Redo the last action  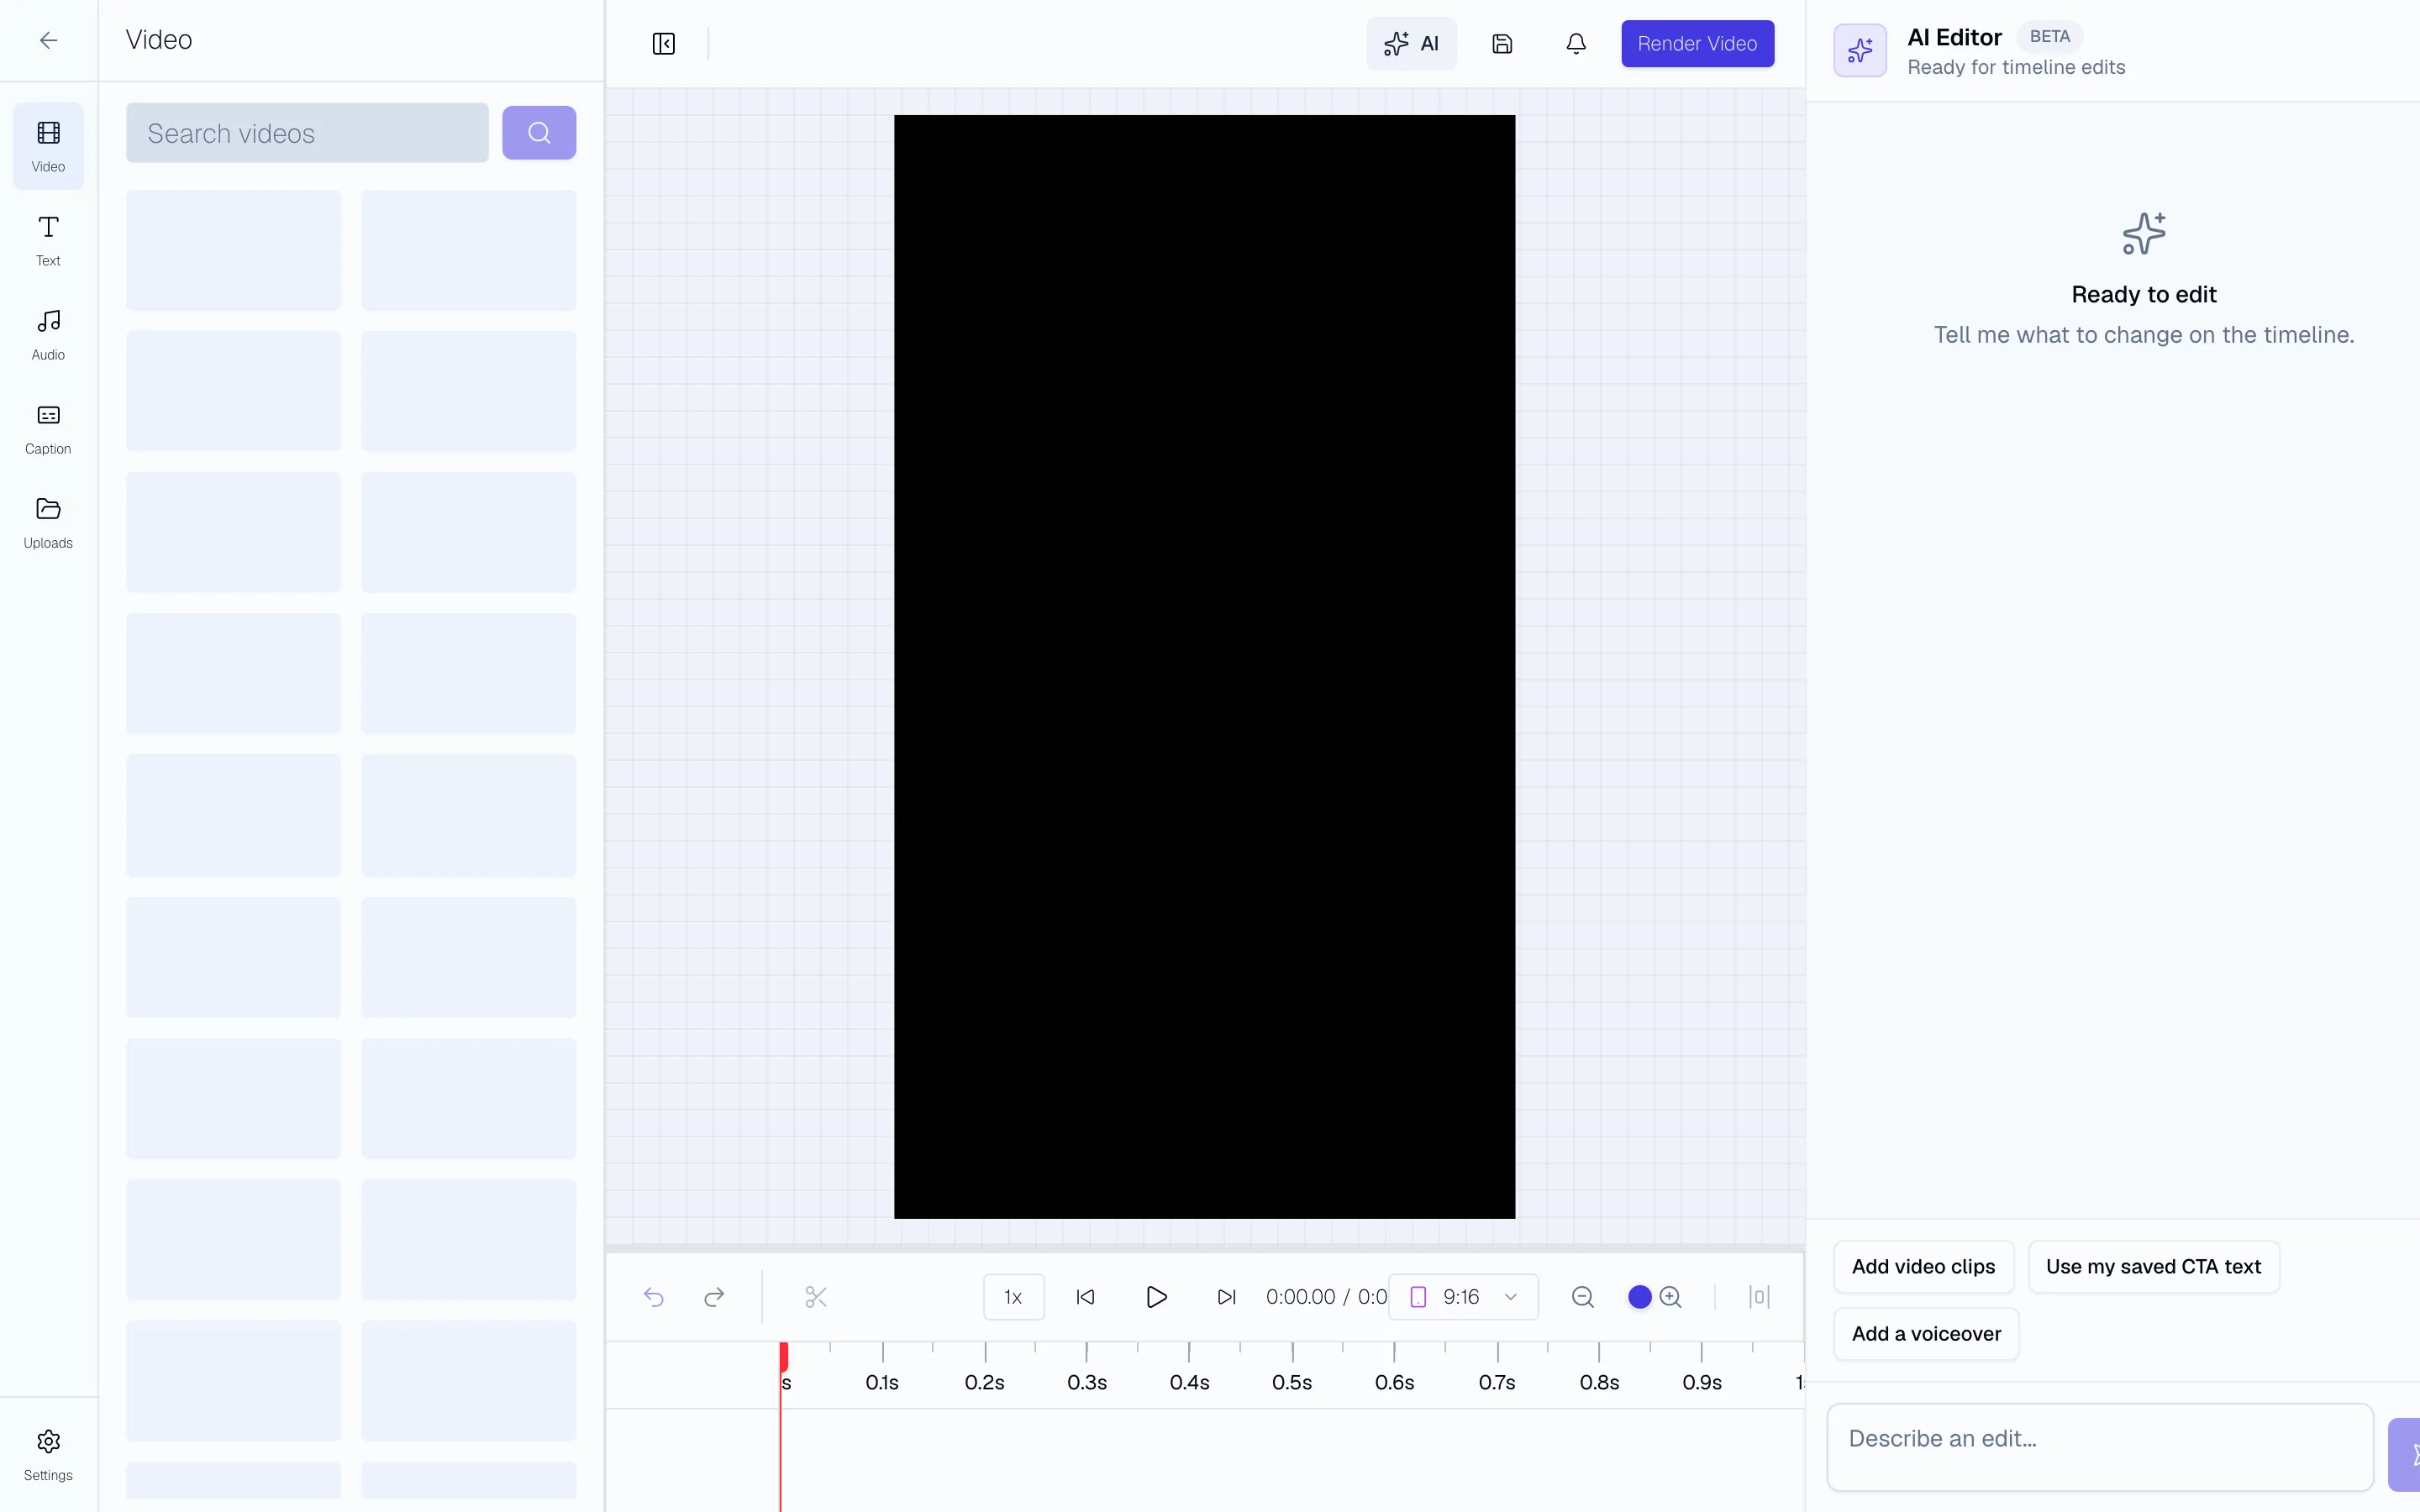click(714, 1297)
